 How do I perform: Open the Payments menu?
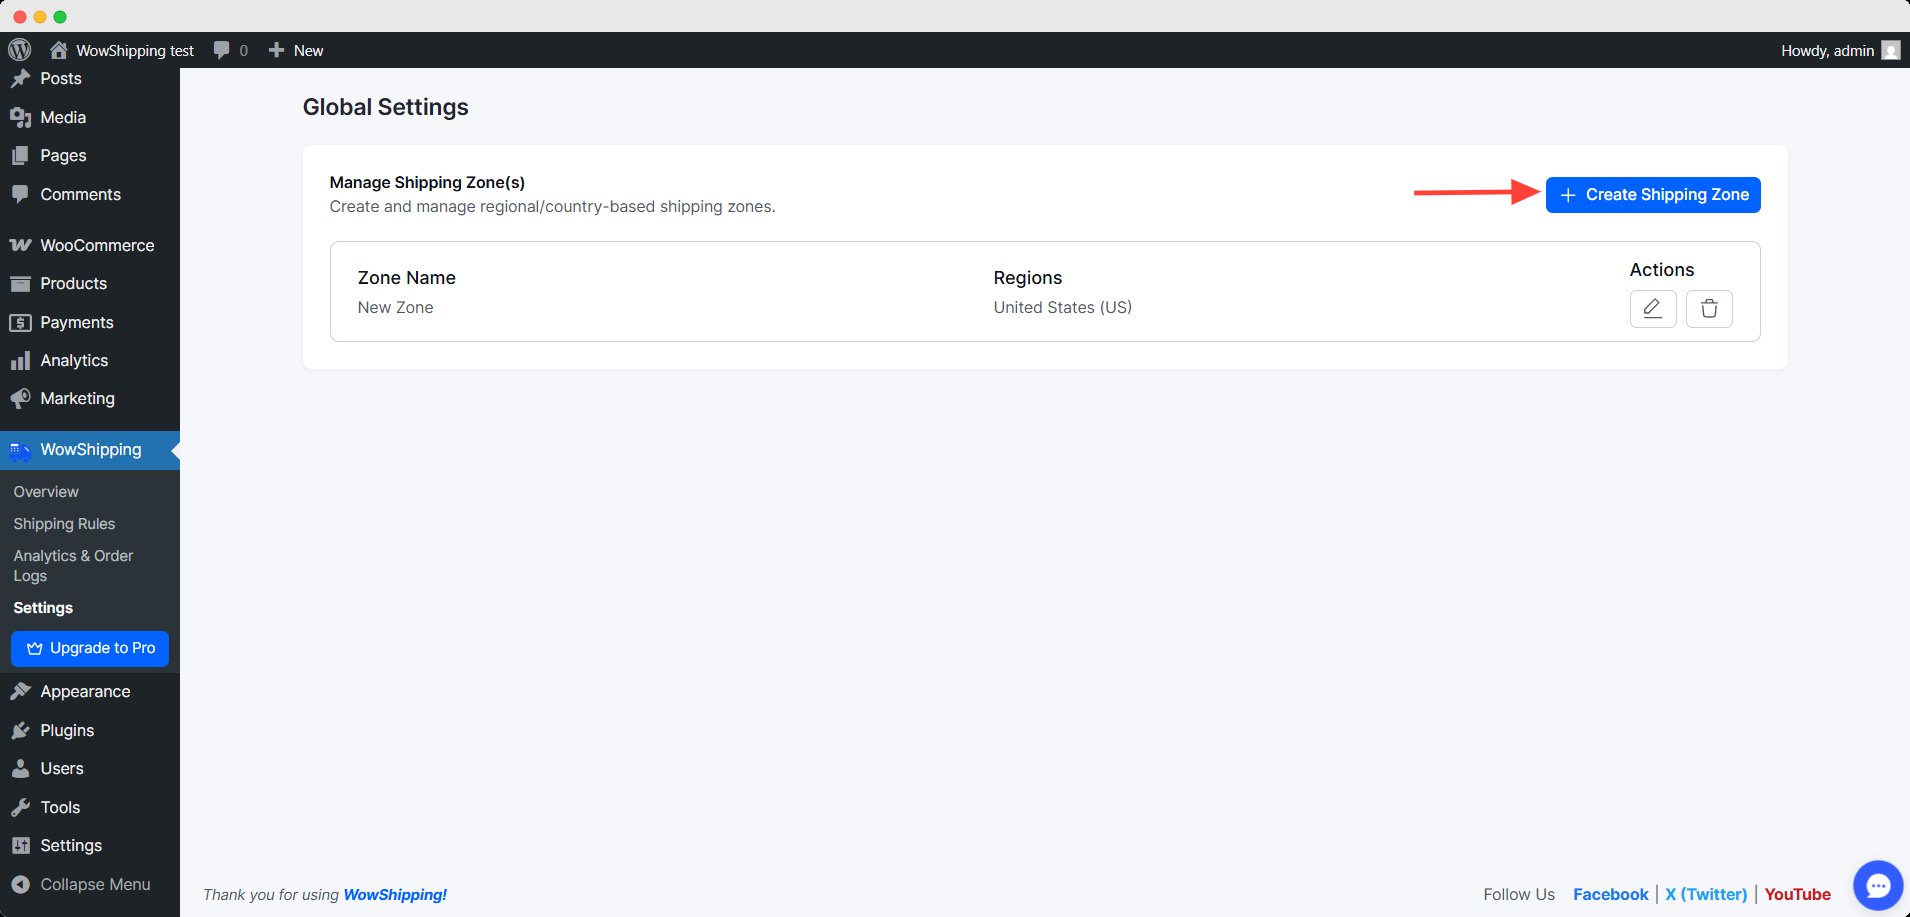[90, 322]
